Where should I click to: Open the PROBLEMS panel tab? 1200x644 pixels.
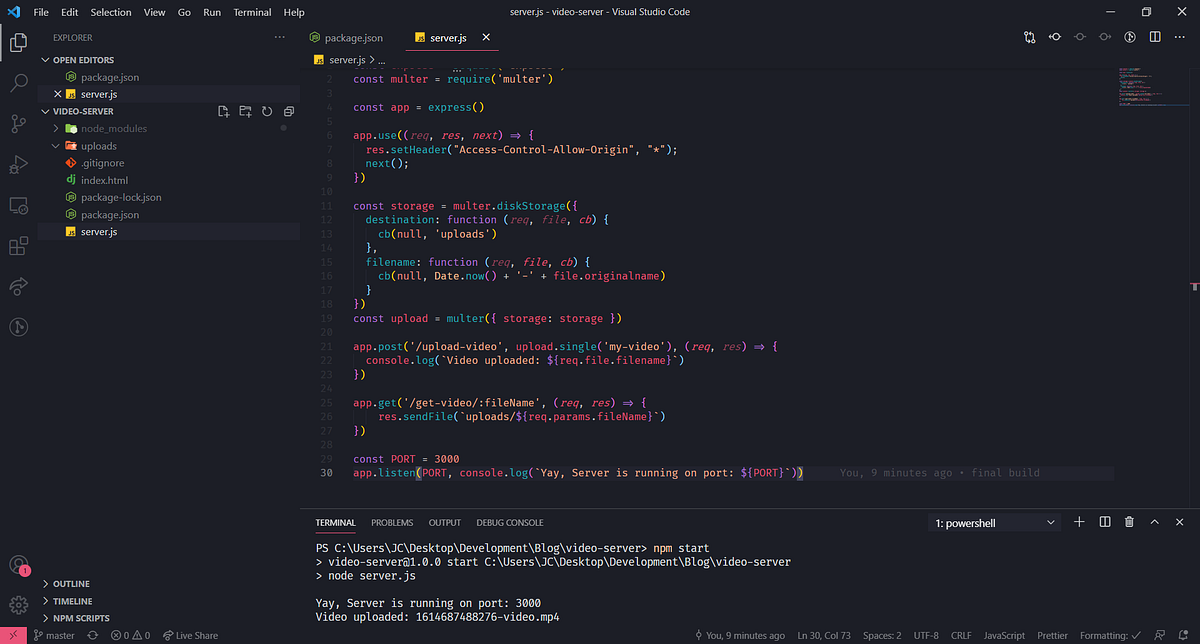[x=392, y=522]
